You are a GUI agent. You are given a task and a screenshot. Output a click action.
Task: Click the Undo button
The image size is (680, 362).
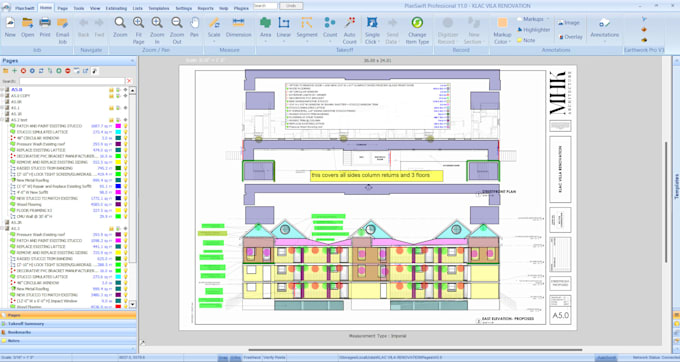(x=291, y=6)
